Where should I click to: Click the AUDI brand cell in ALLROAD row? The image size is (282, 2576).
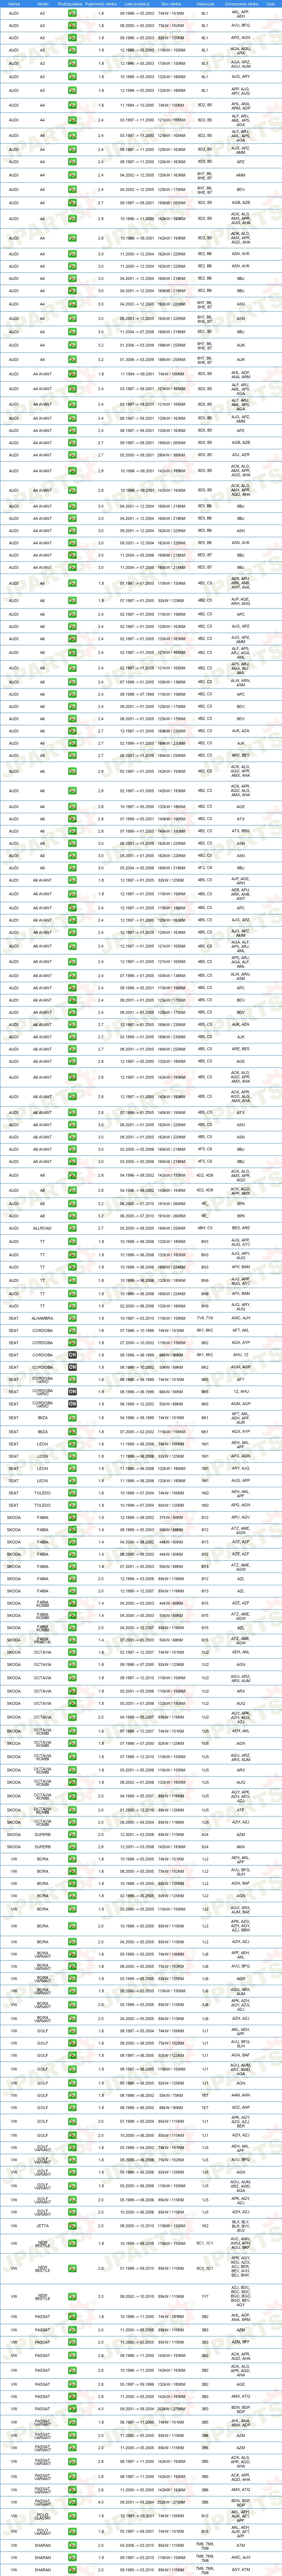pos(14,1227)
